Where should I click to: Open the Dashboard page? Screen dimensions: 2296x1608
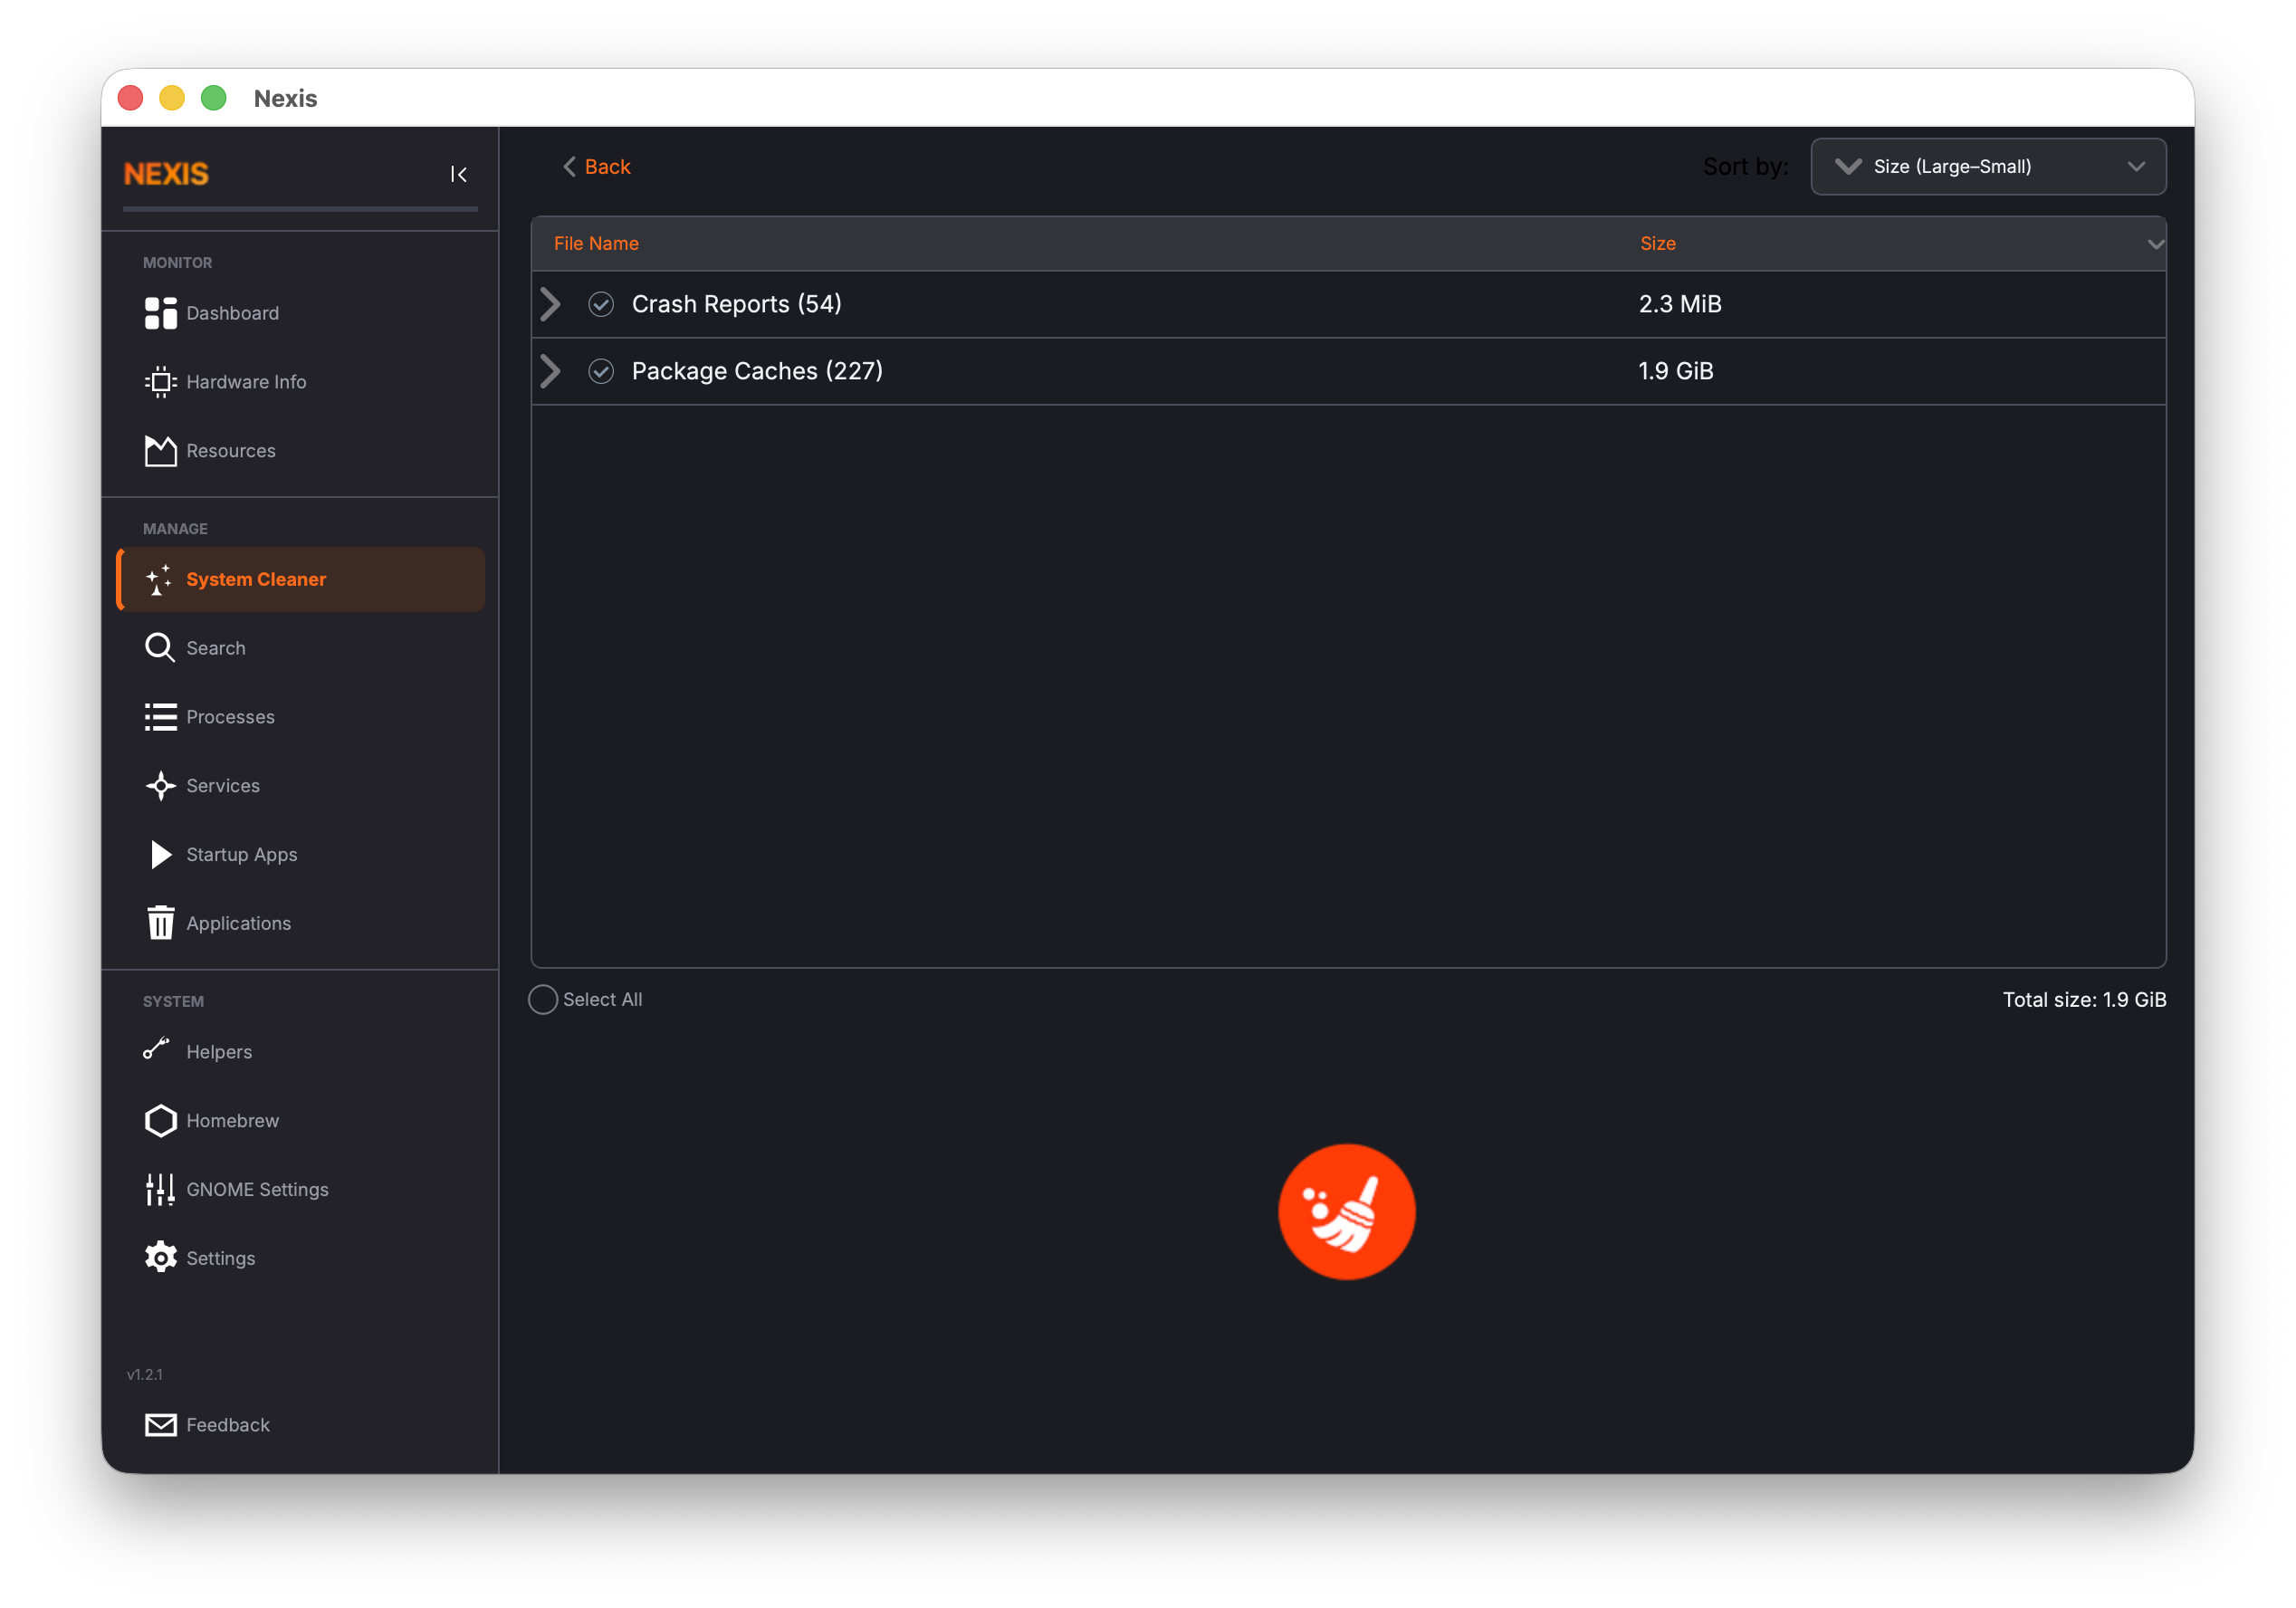(x=232, y=313)
